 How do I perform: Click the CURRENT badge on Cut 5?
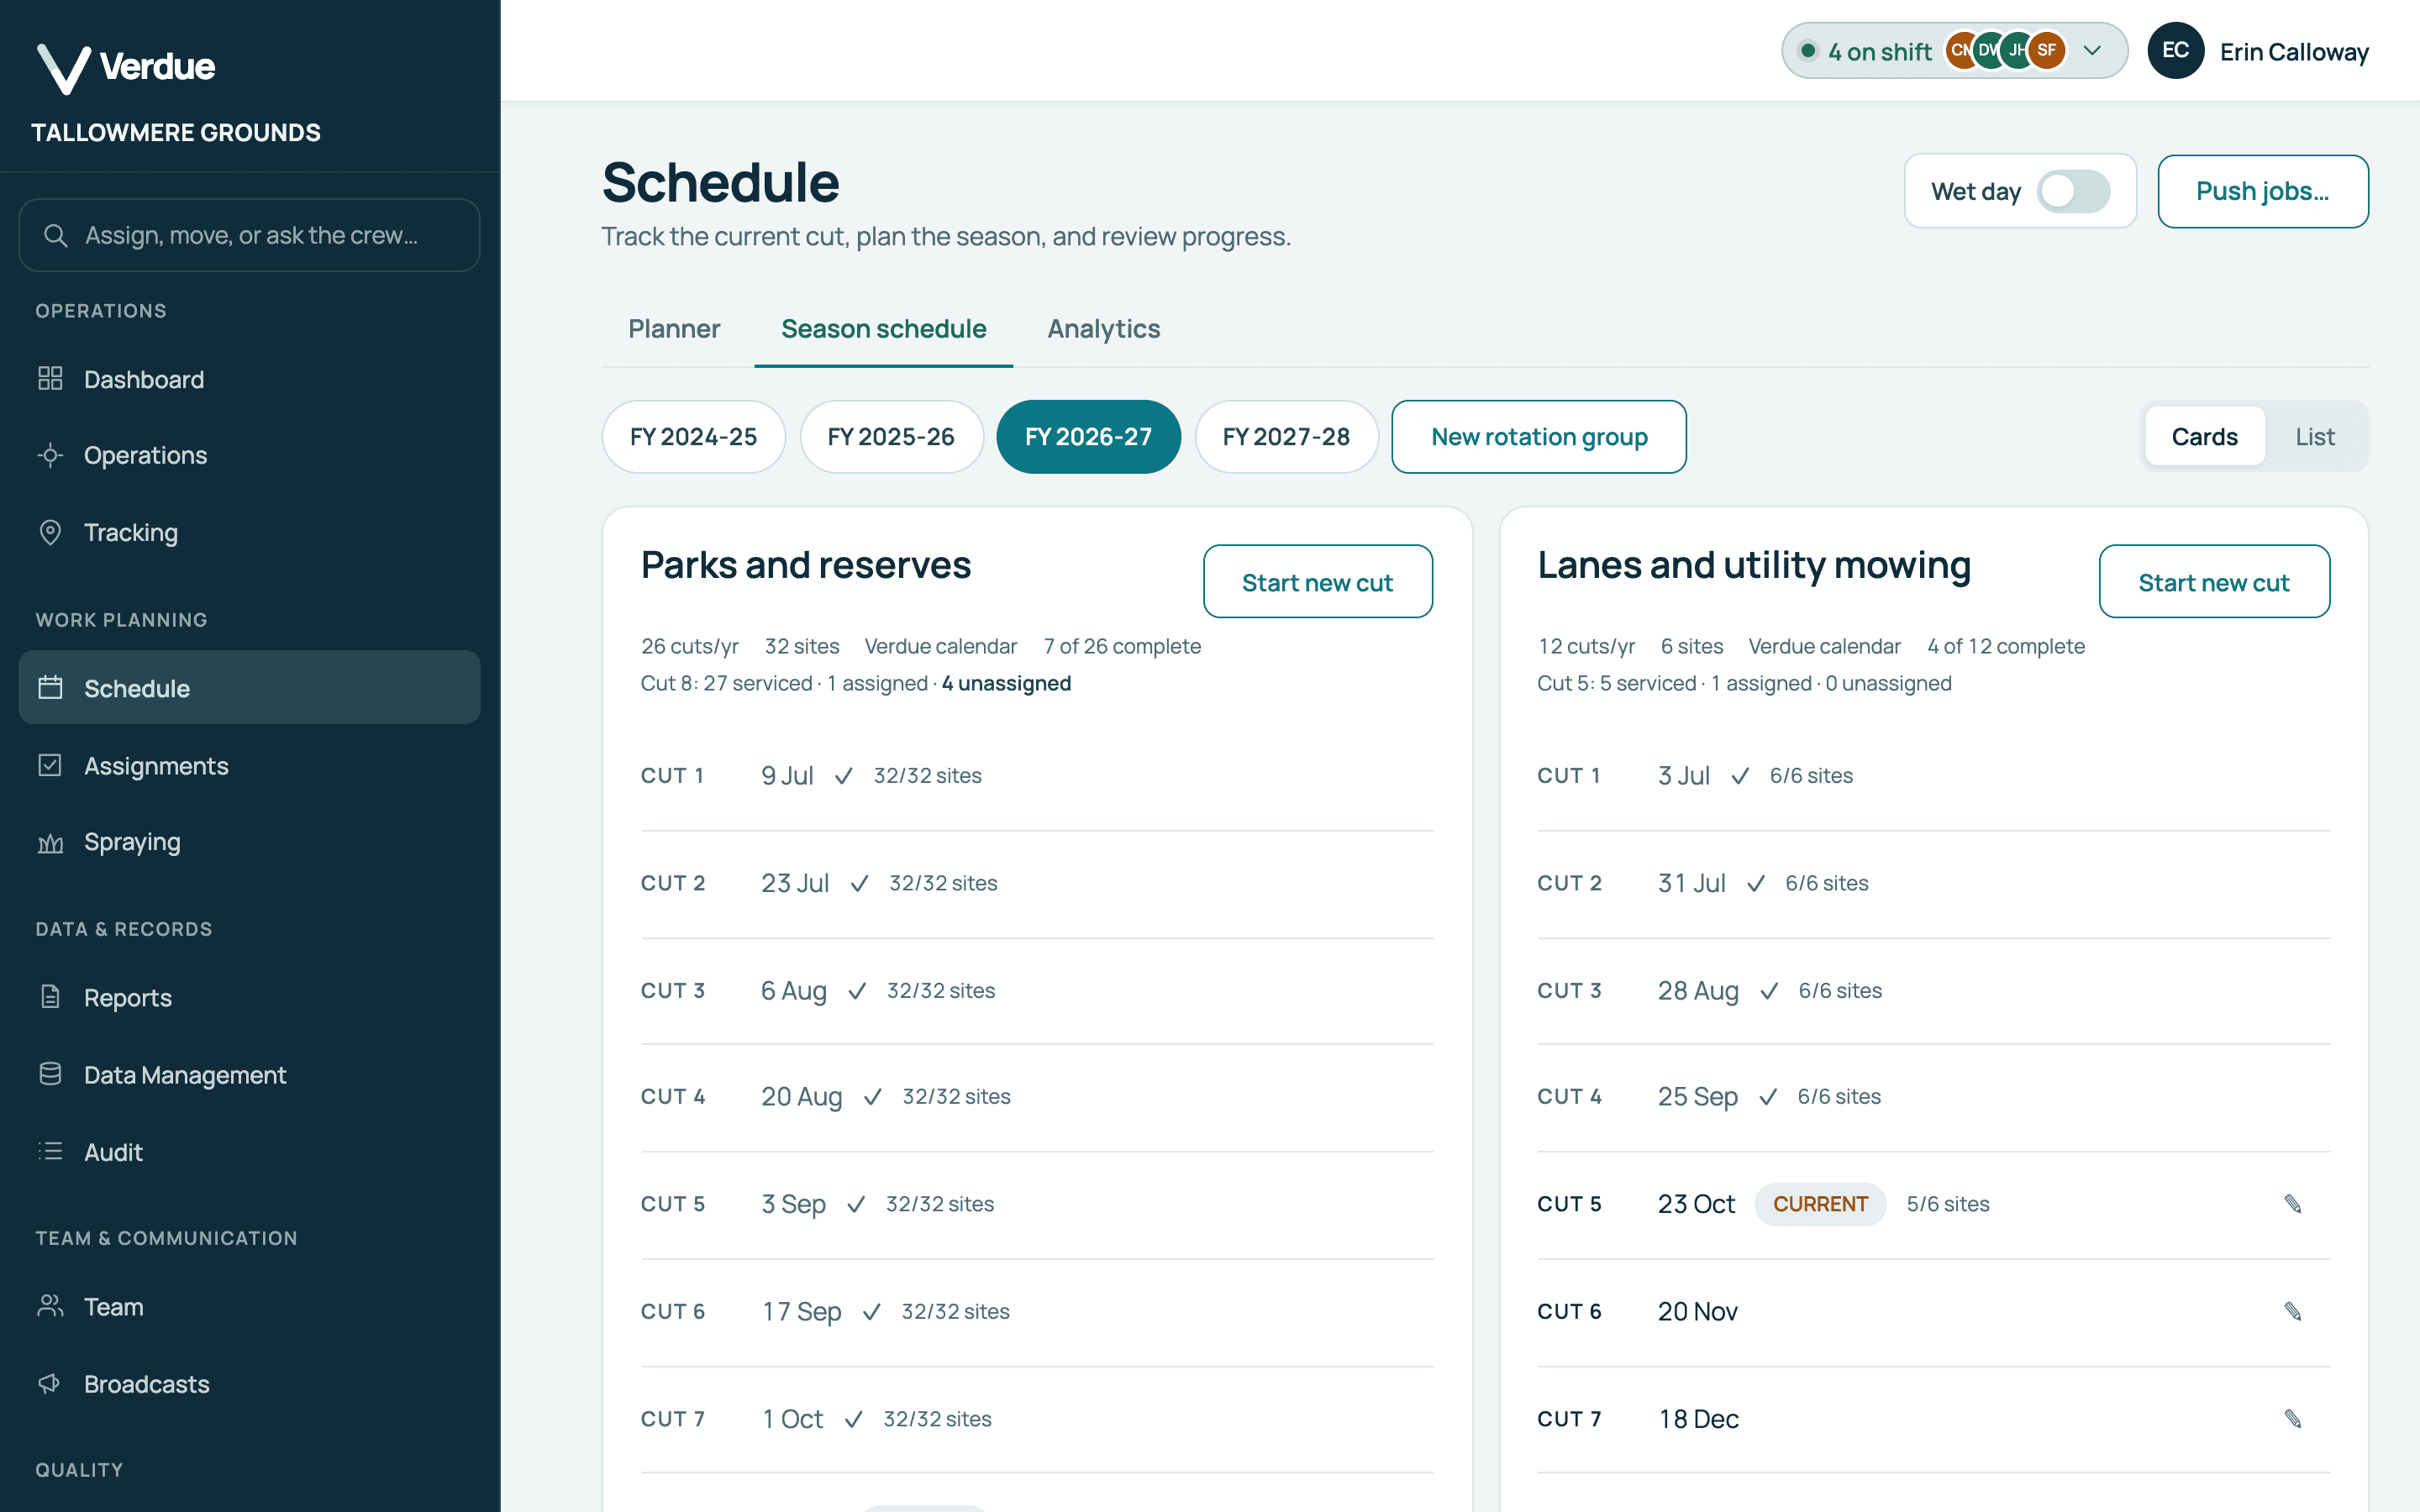pos(1820,1204)
